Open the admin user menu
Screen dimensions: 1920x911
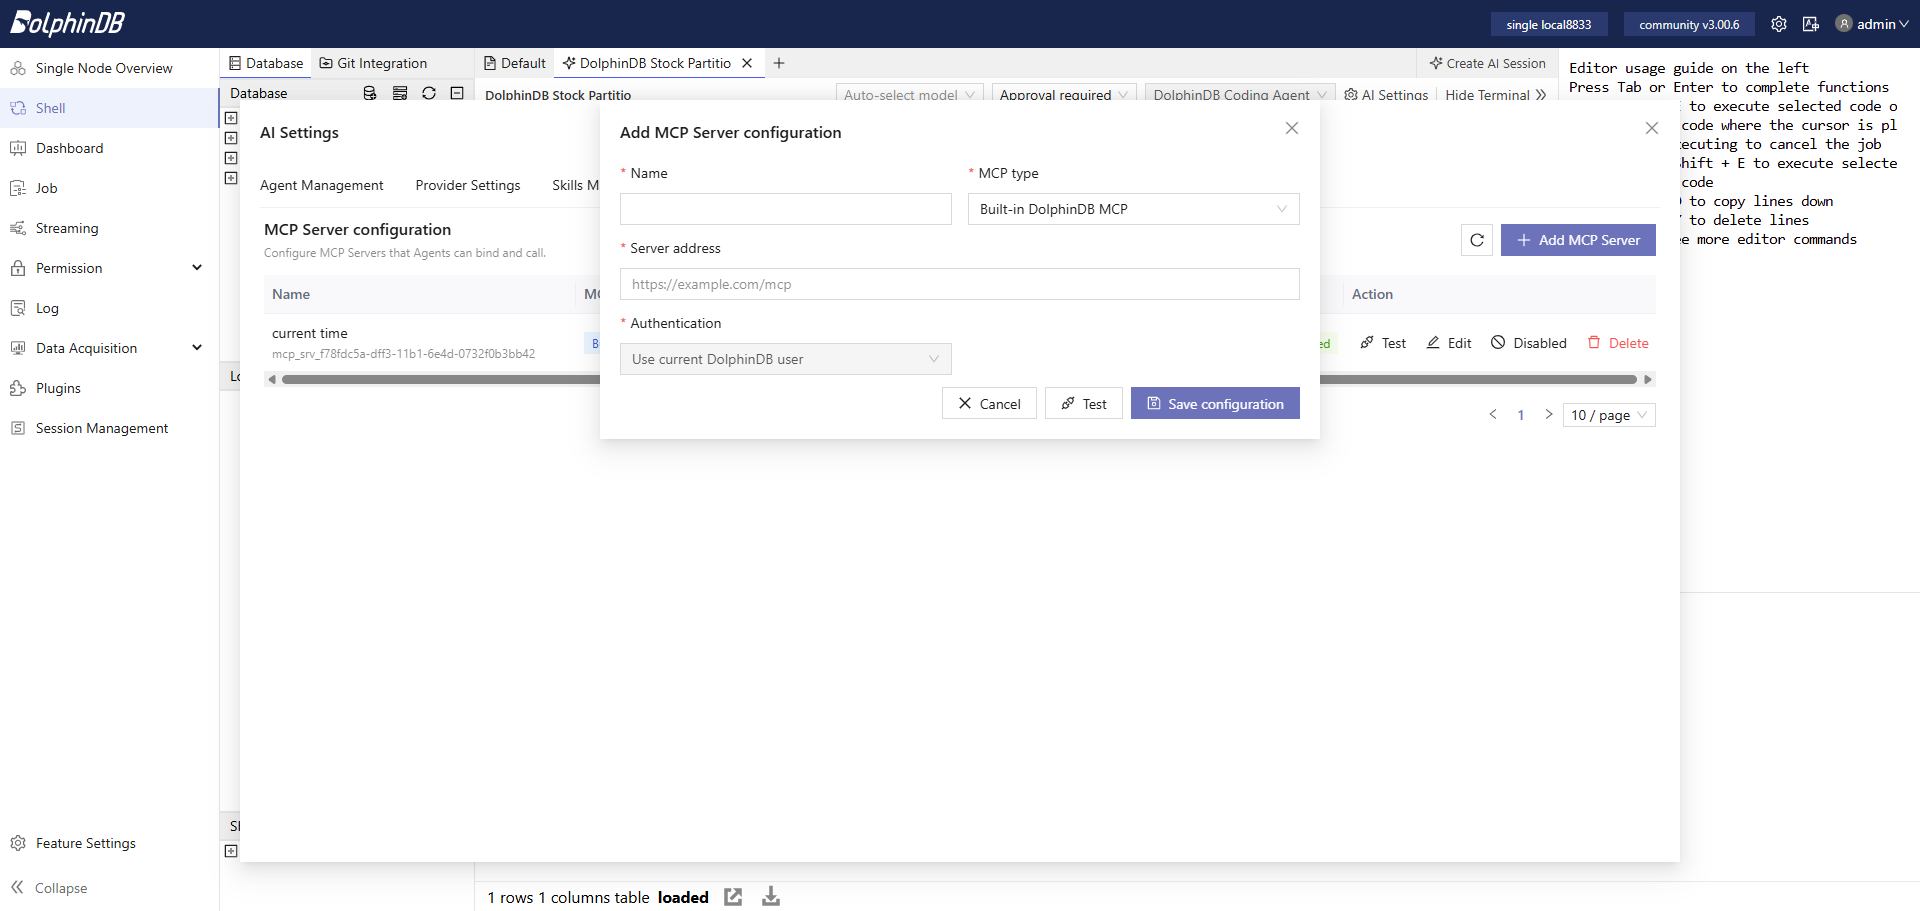[x=1872, y=24]
